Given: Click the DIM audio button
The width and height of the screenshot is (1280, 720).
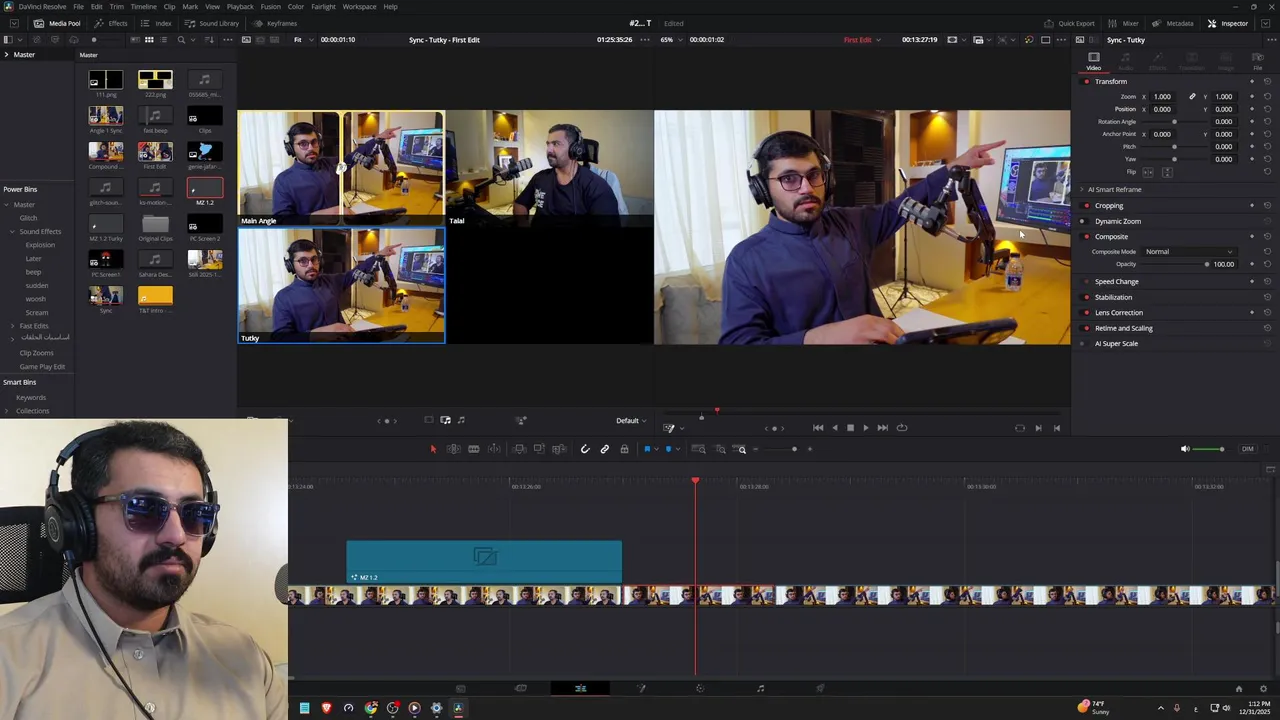Looking at the screenshot, I should 1247,449.
